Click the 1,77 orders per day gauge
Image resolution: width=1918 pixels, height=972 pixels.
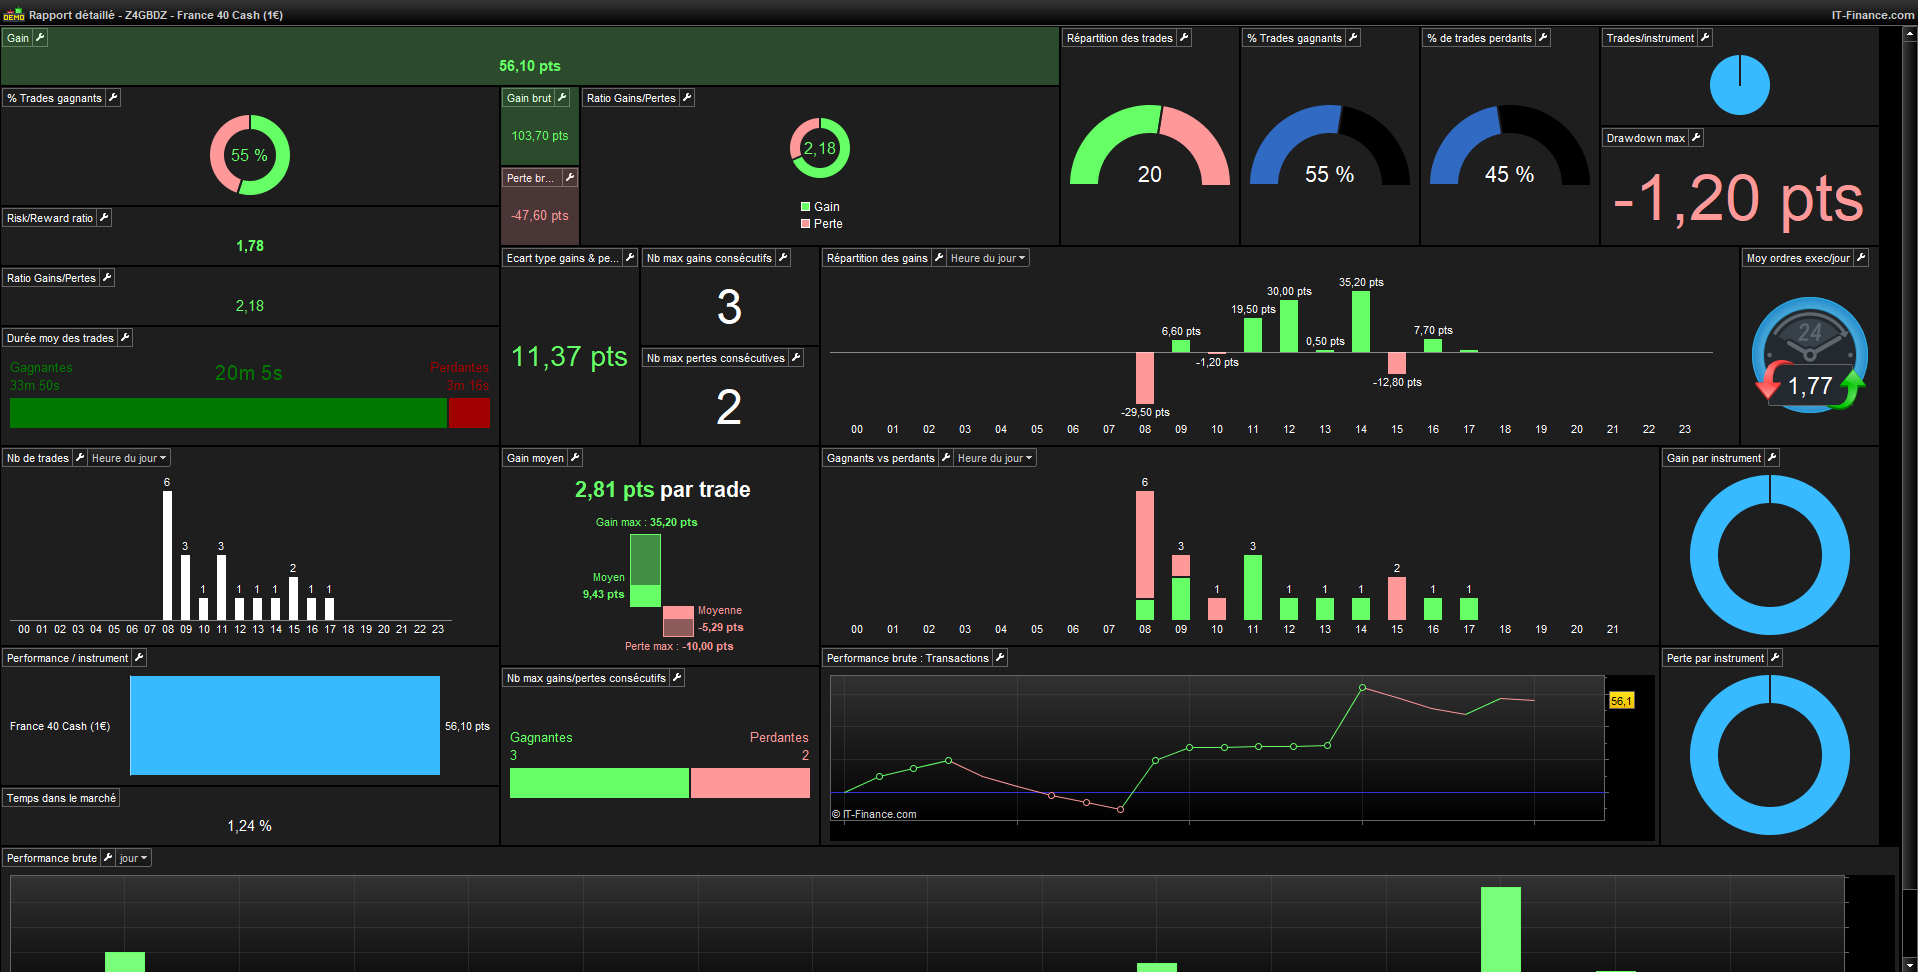[x=1810, y=355]
